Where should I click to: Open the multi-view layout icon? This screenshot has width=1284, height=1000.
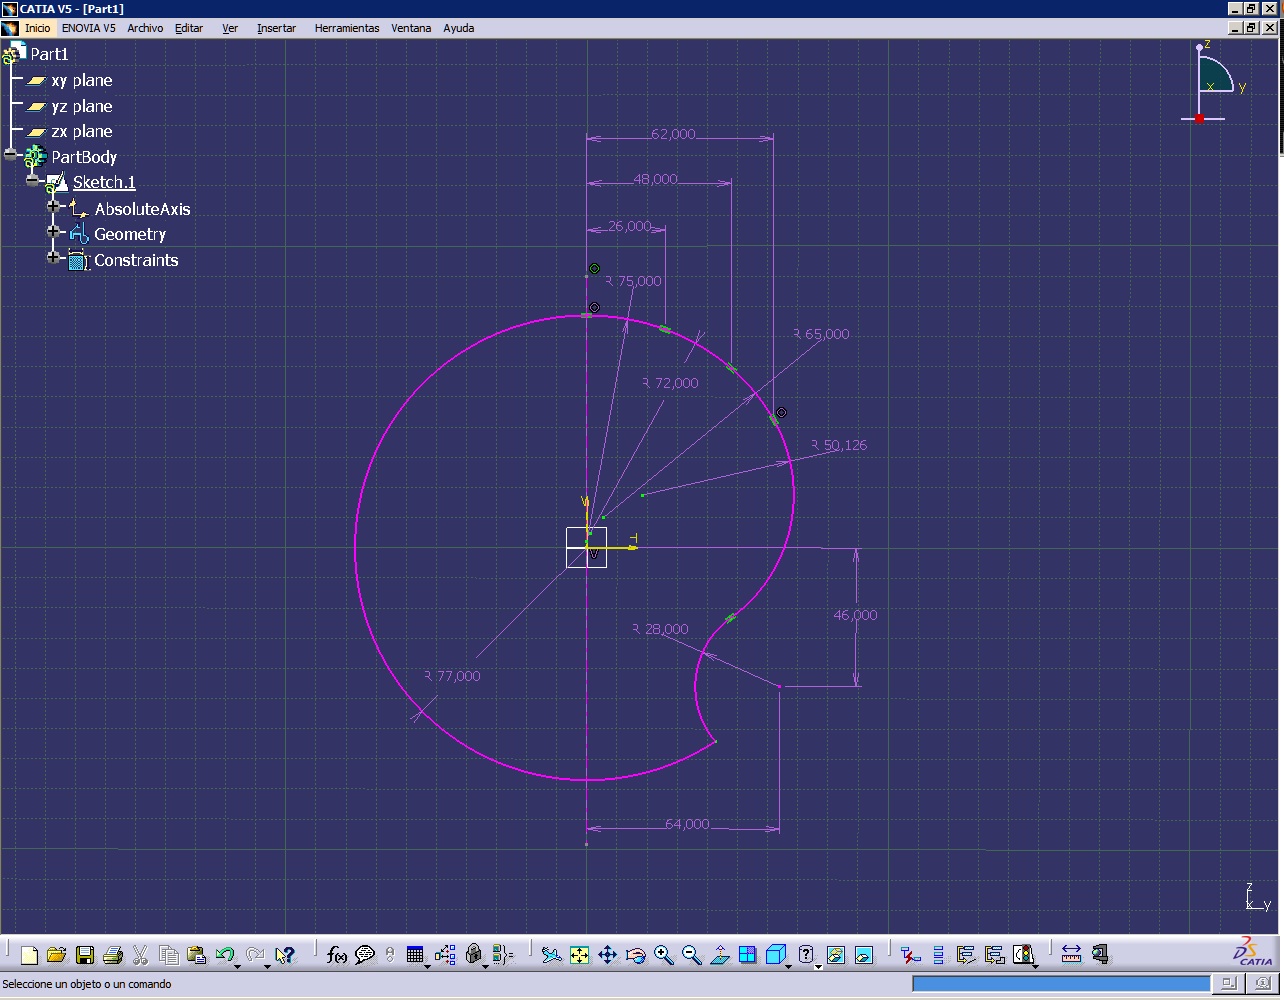(747, 955)
